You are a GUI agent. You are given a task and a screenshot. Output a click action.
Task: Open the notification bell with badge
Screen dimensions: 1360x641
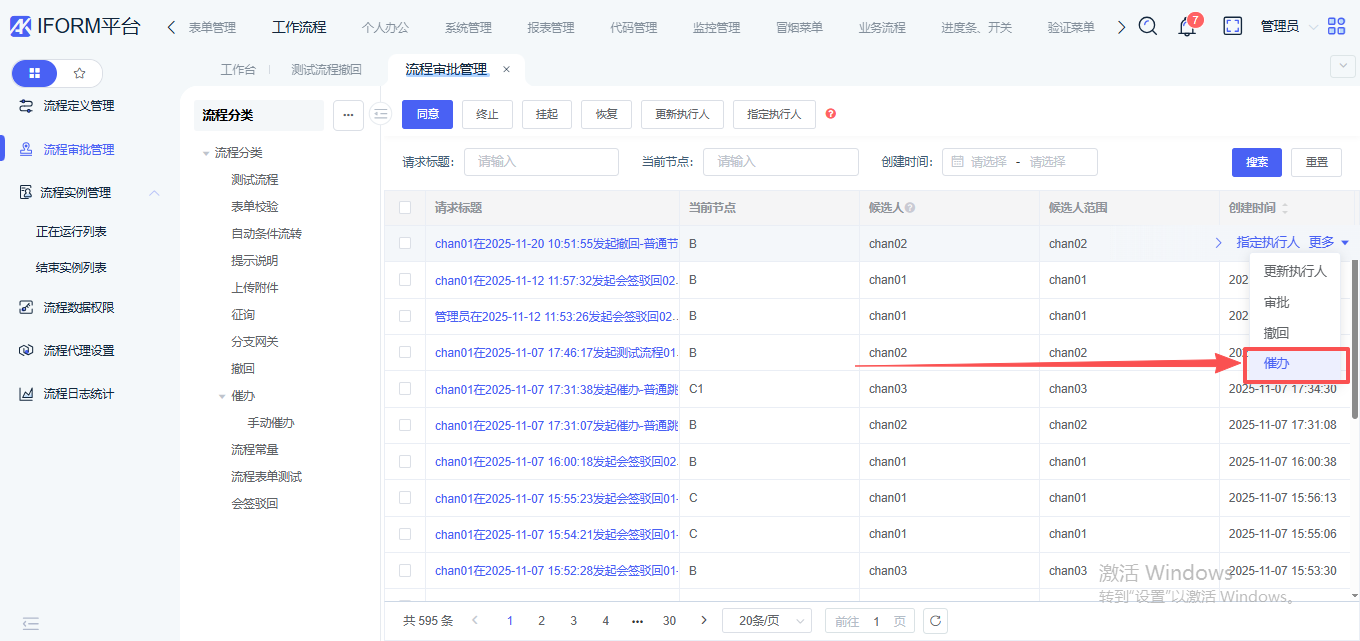(x=1187, y=27)
